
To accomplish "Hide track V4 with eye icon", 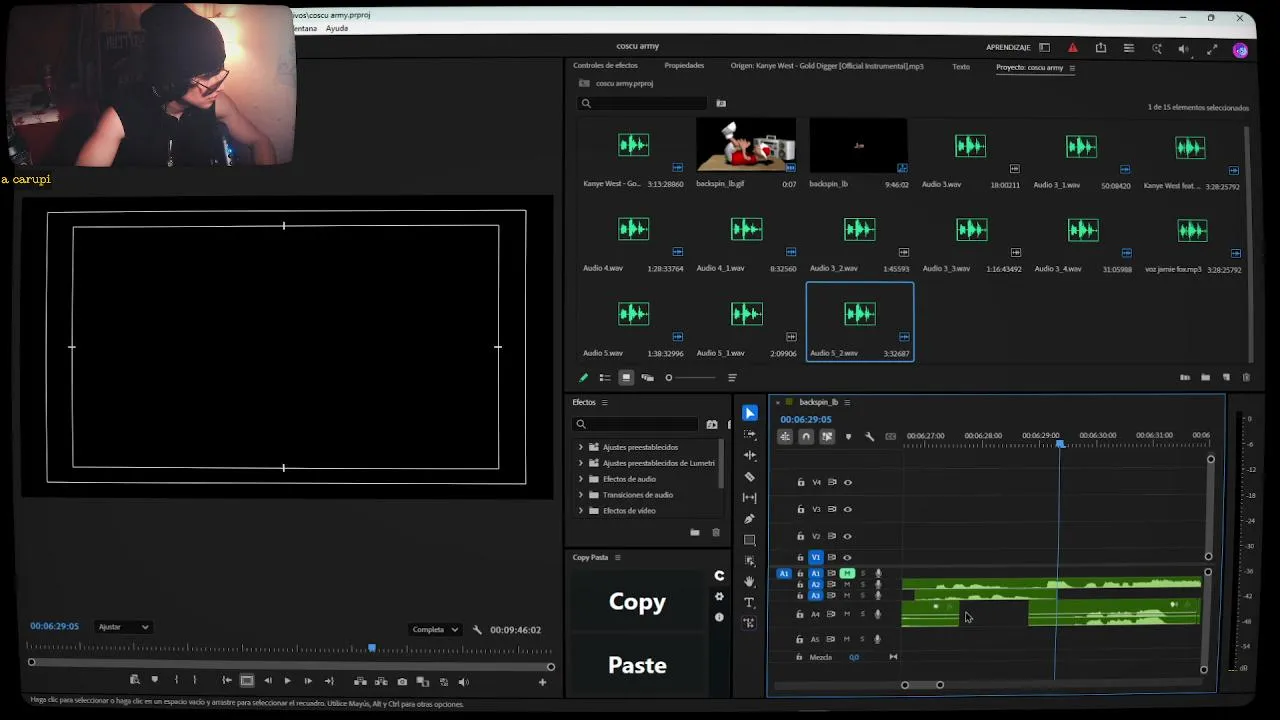I will click(848, 482).
